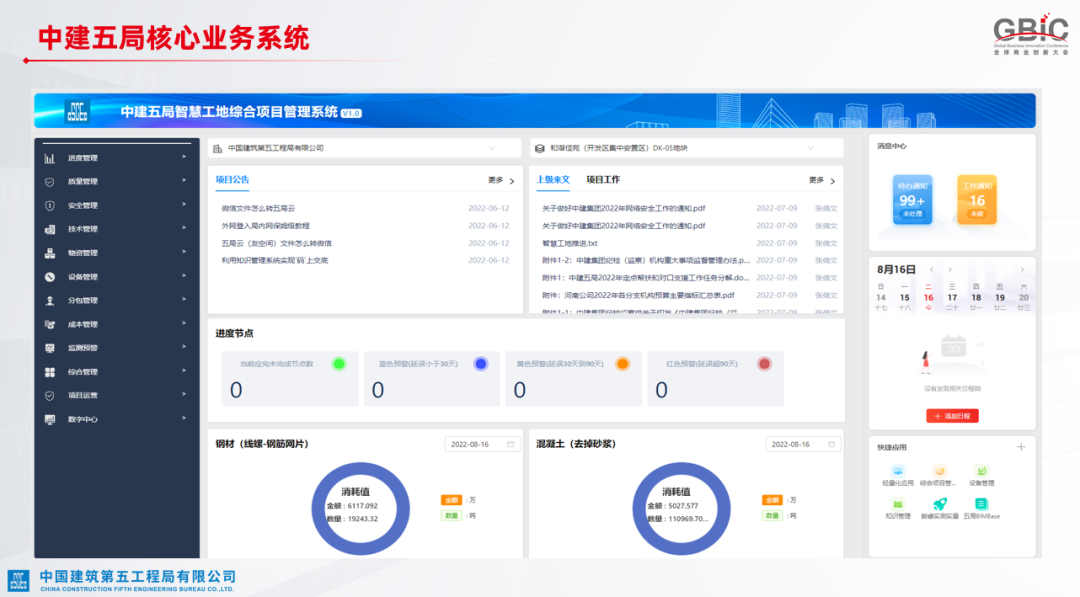
Task: Expand the 进度管理 menu chevron
Action: (x=184, y=157)
